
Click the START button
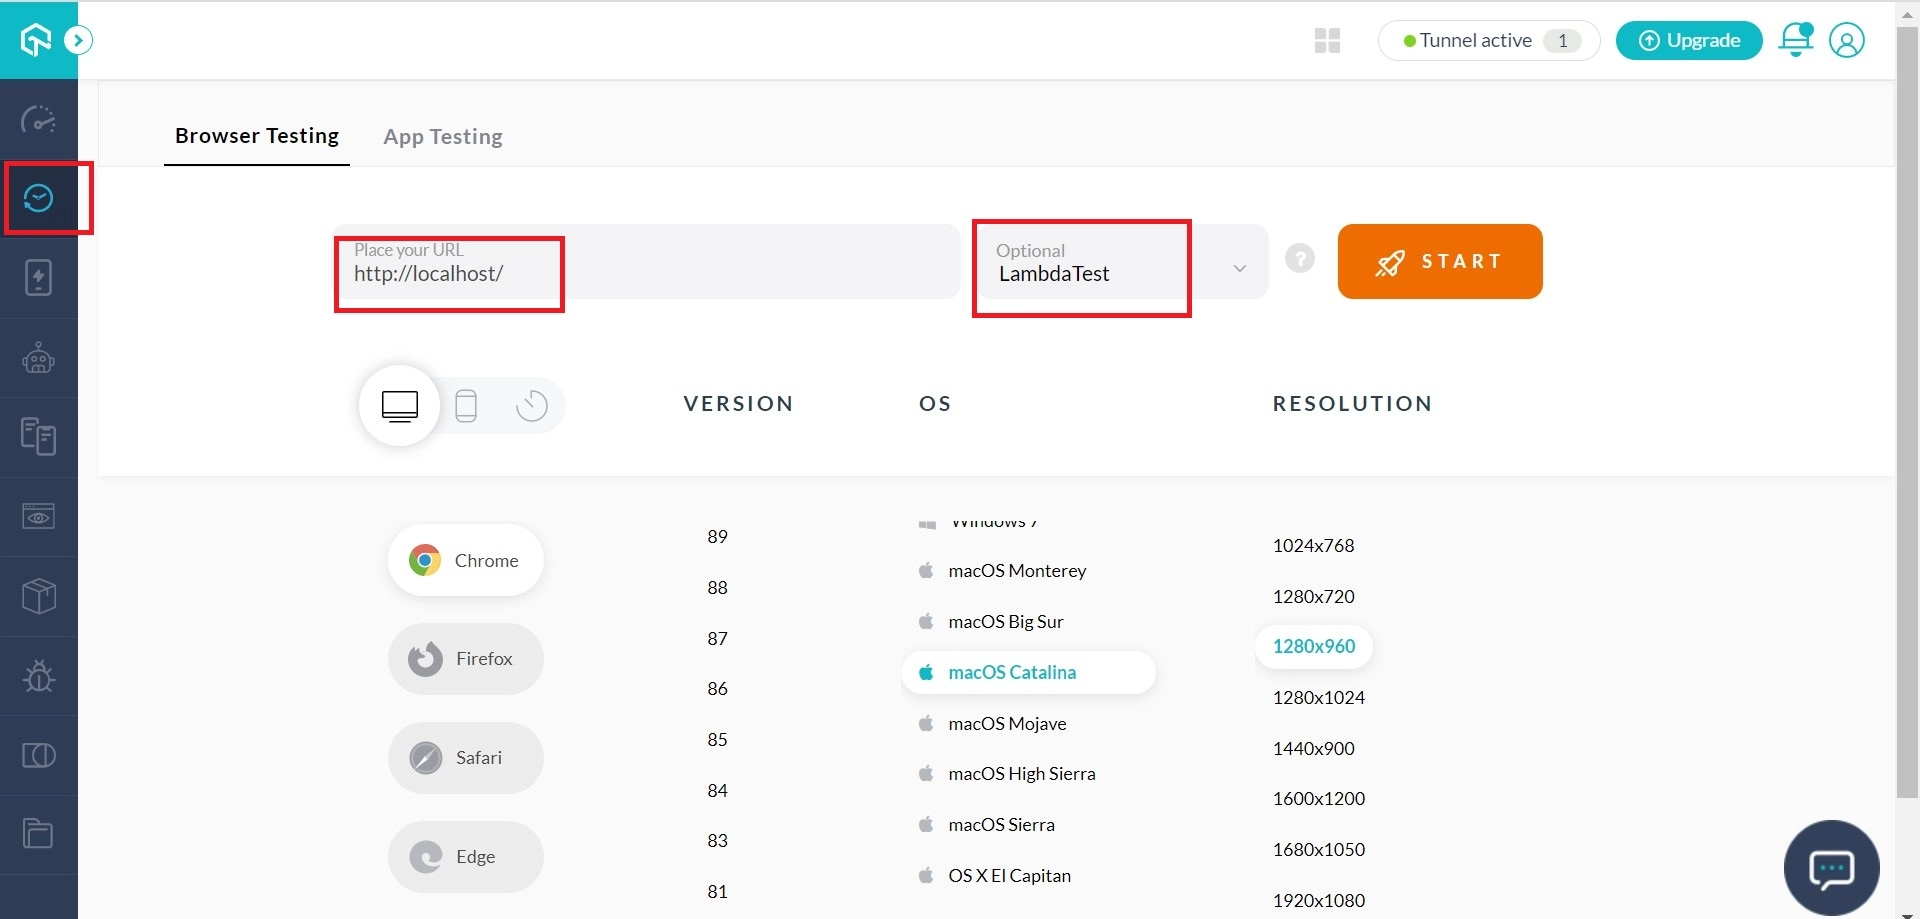(1439, 261)
